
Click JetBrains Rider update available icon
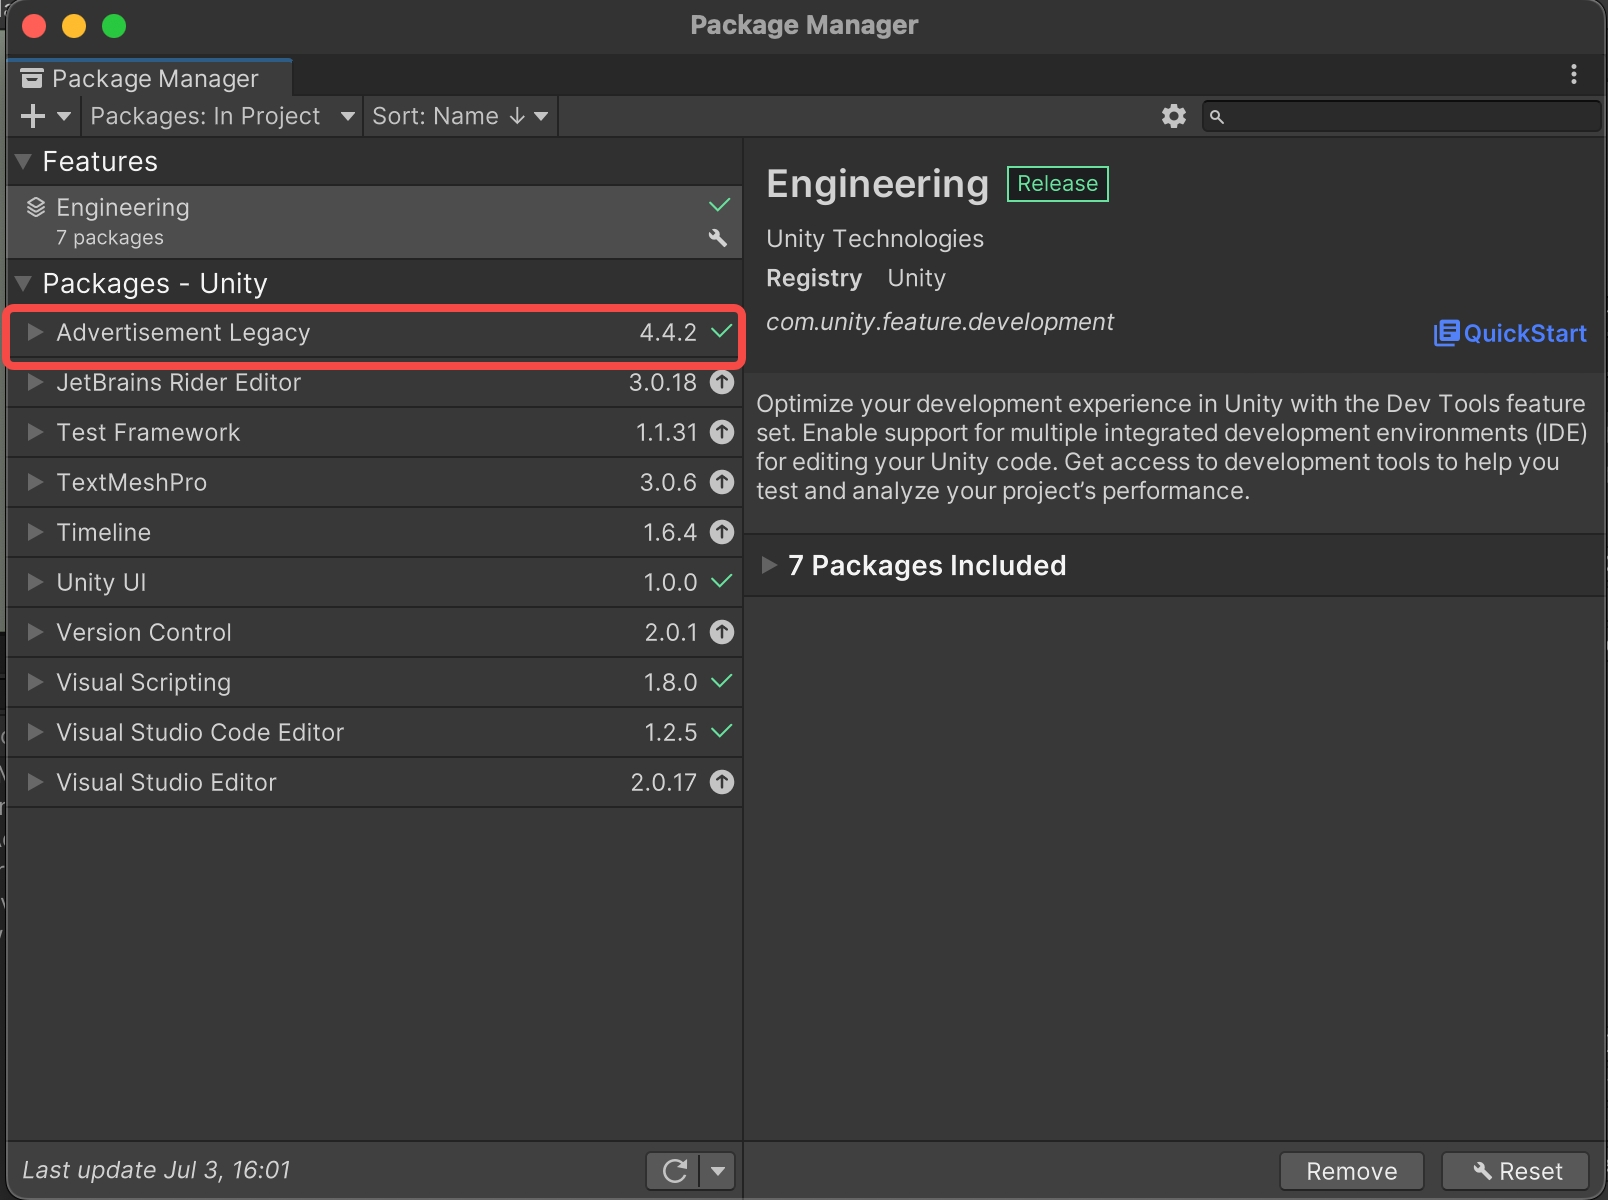722,382
